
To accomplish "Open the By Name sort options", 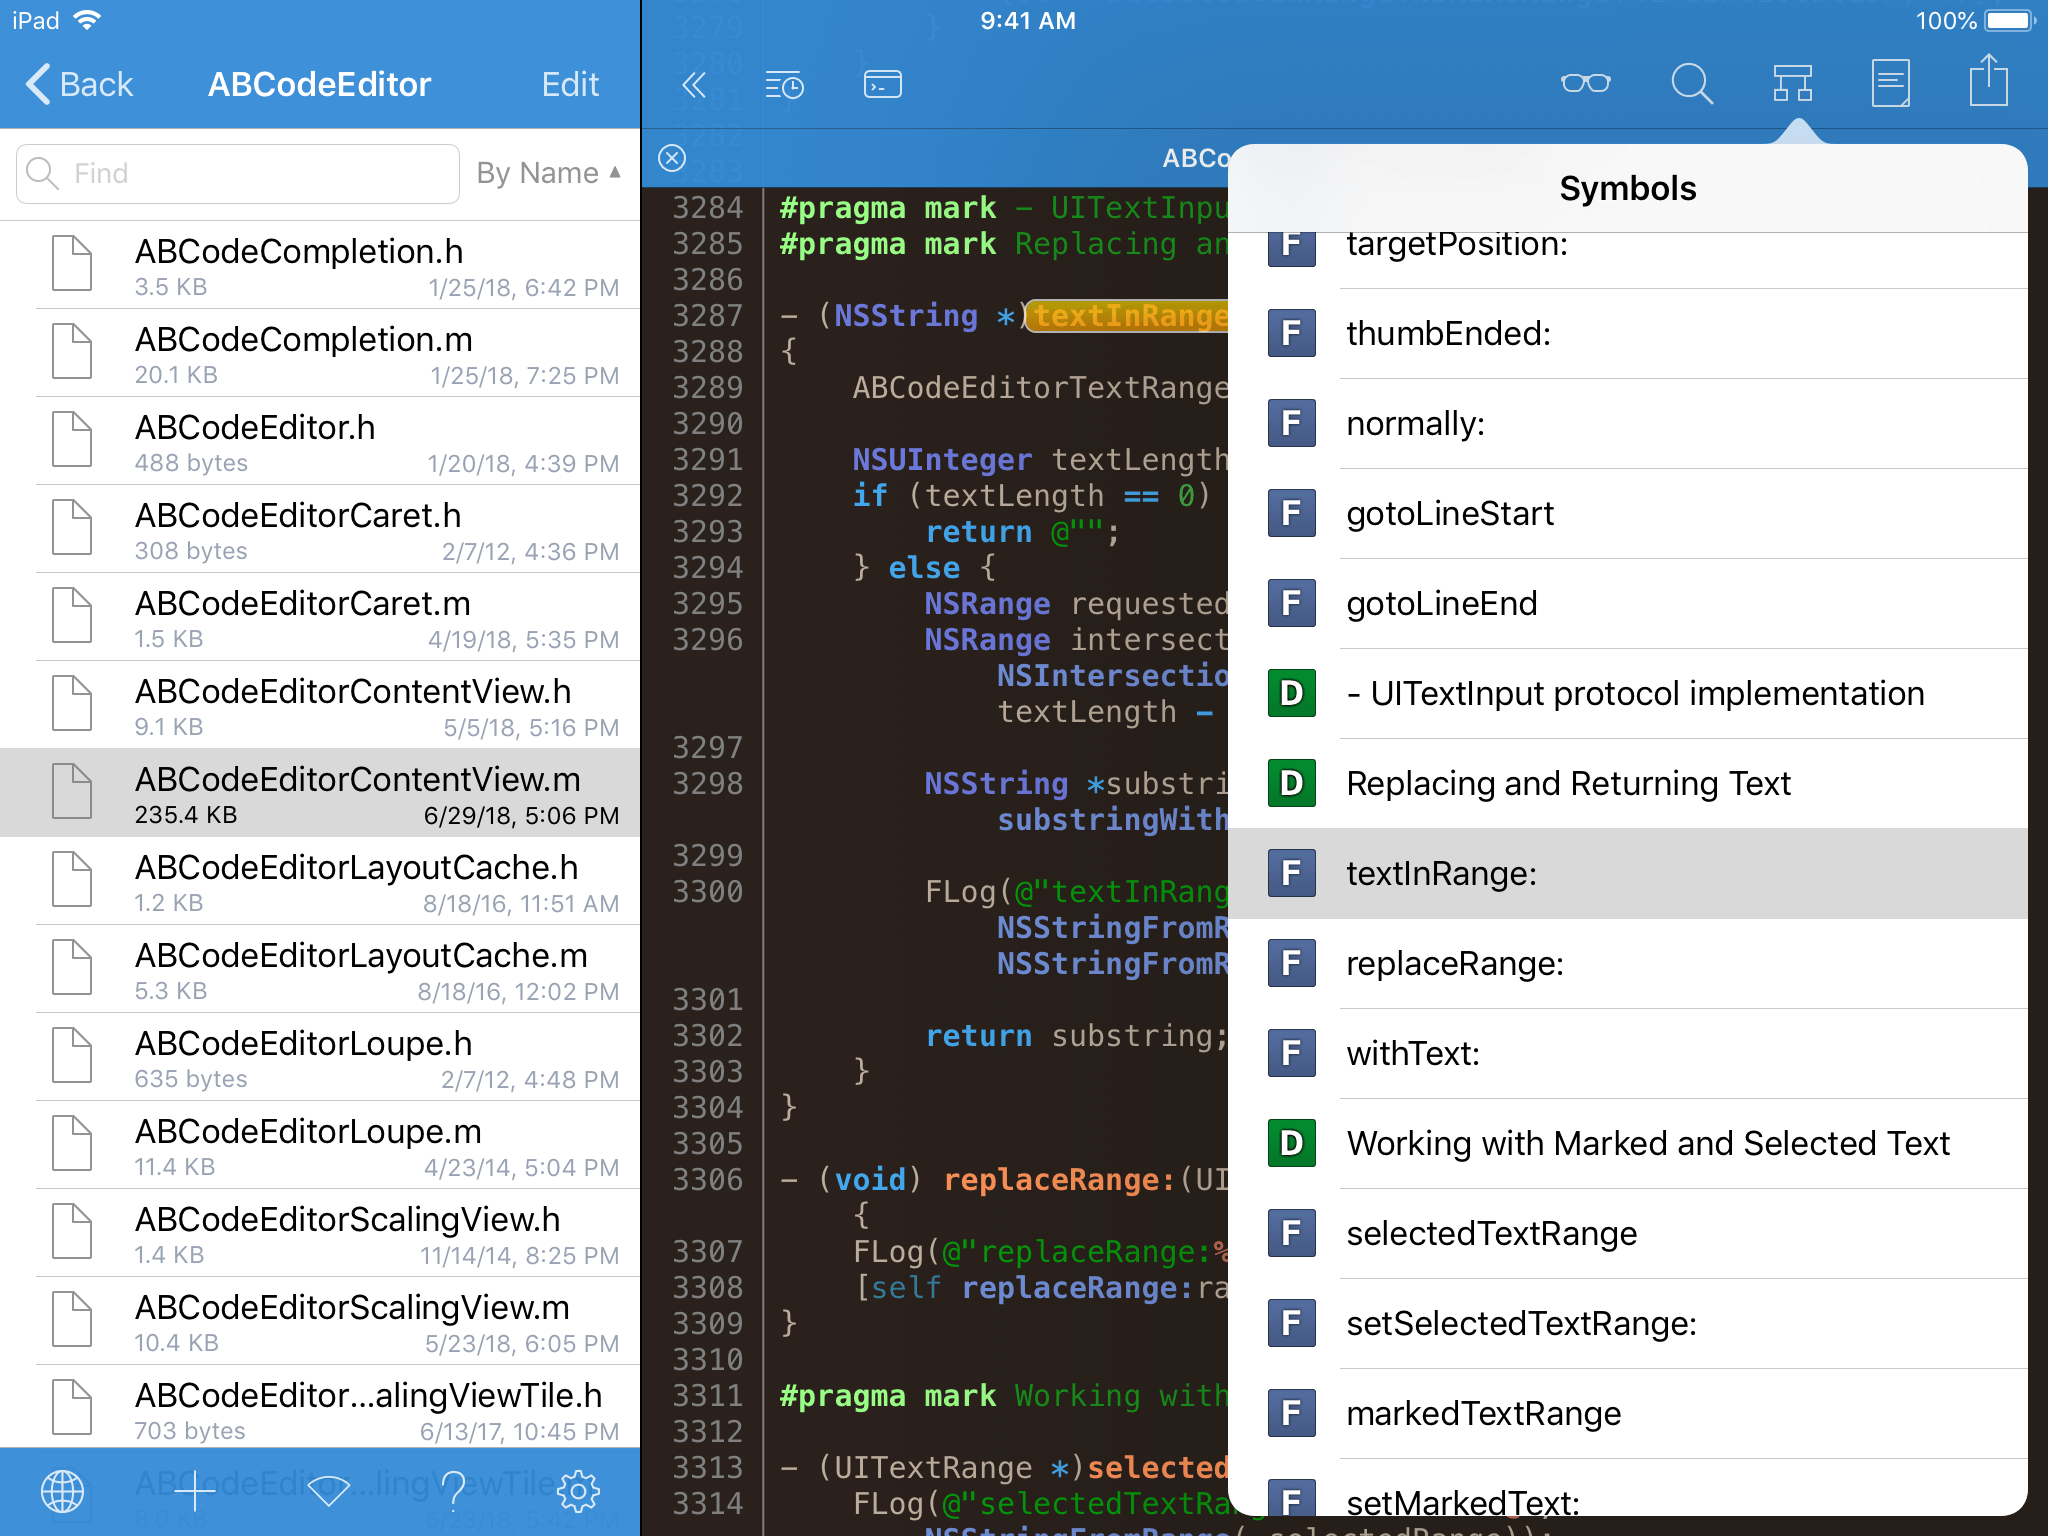I will tap(548, 172).
